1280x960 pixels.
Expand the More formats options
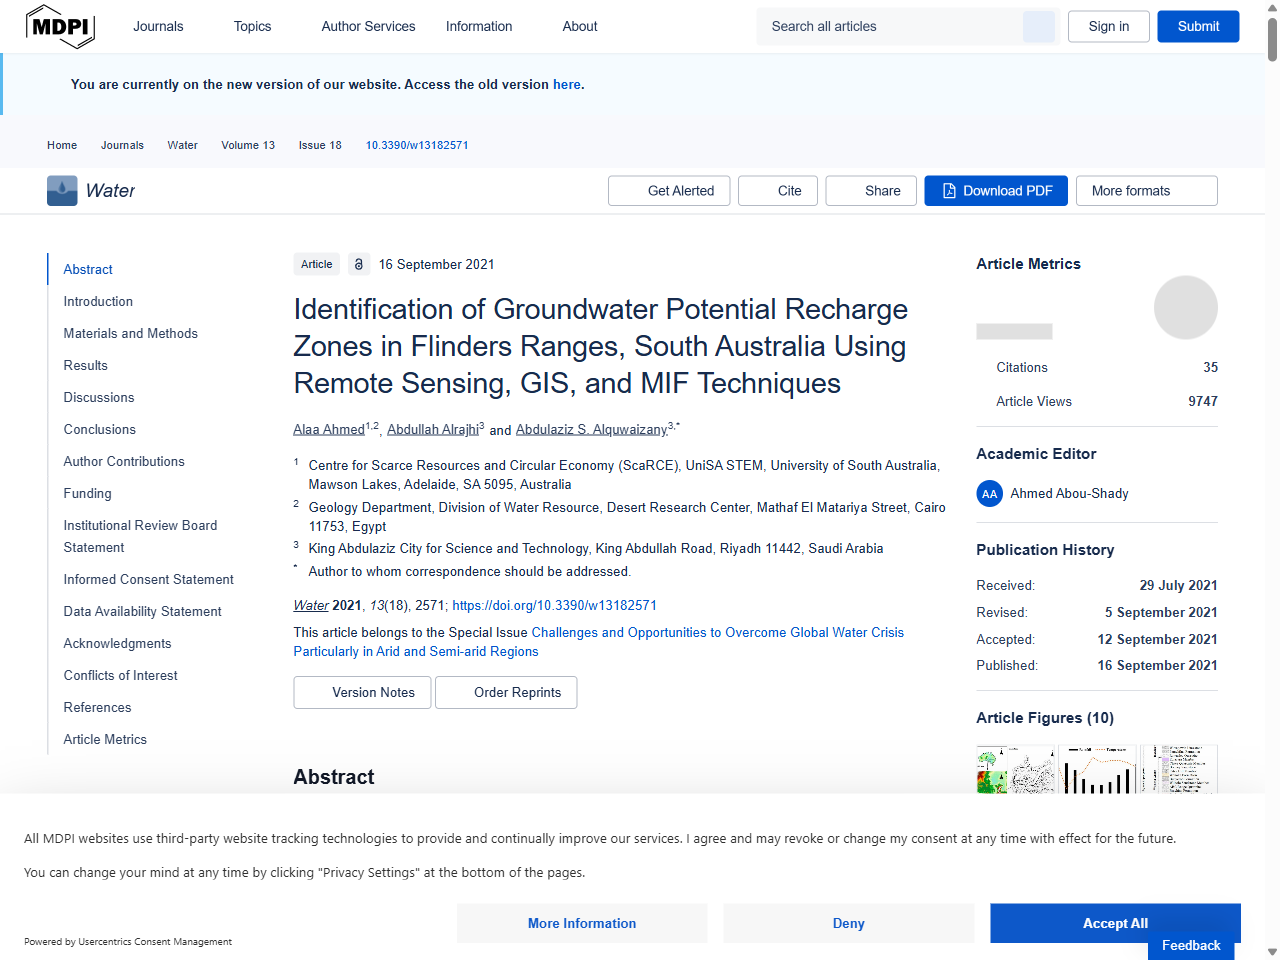[1146, 190]
